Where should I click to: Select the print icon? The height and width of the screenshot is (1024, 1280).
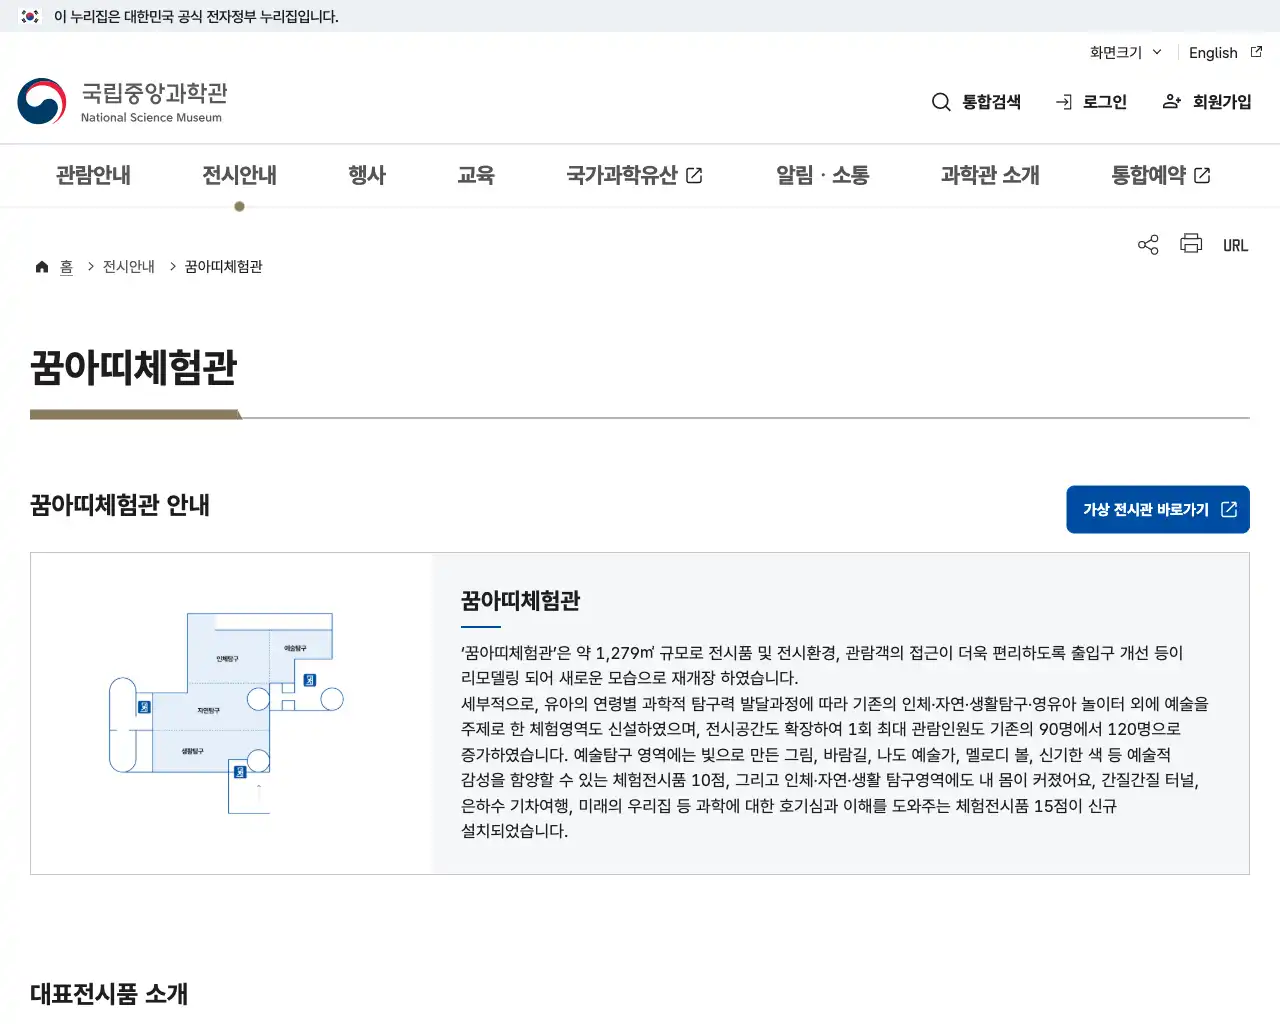(1190, 244)
